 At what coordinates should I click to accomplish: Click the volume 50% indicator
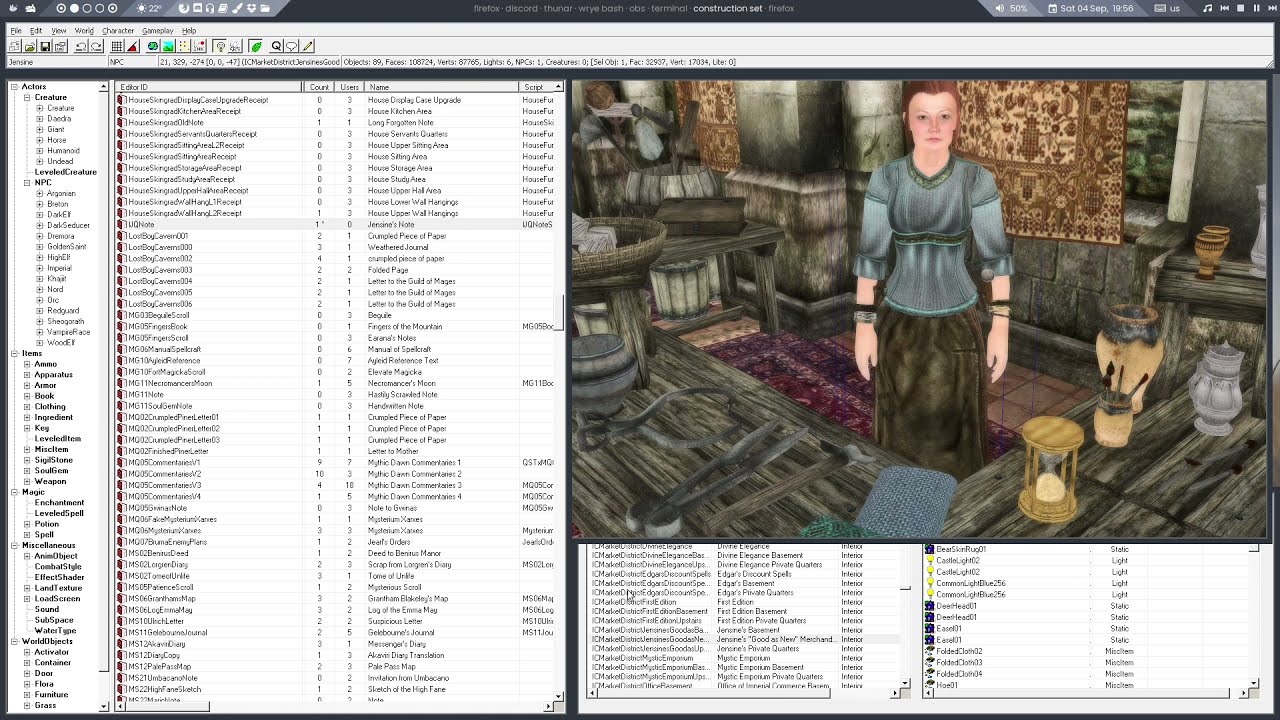1012,8
